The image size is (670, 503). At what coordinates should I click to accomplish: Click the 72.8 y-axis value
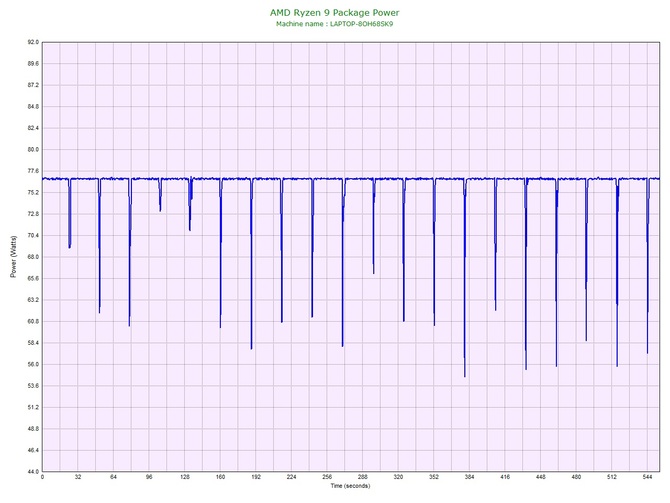click(33, 214)
